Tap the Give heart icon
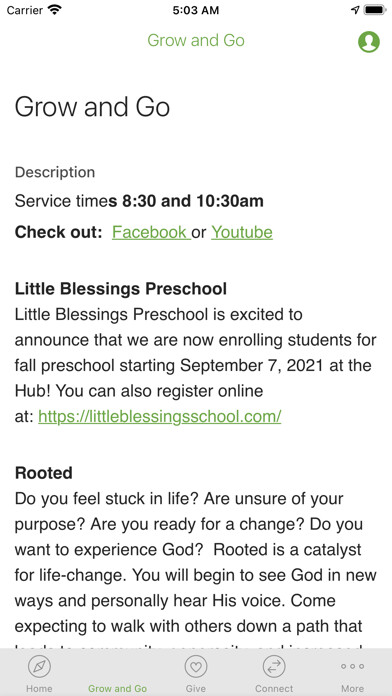This screenshot has width=392, height=696. [x=196, y=666]
